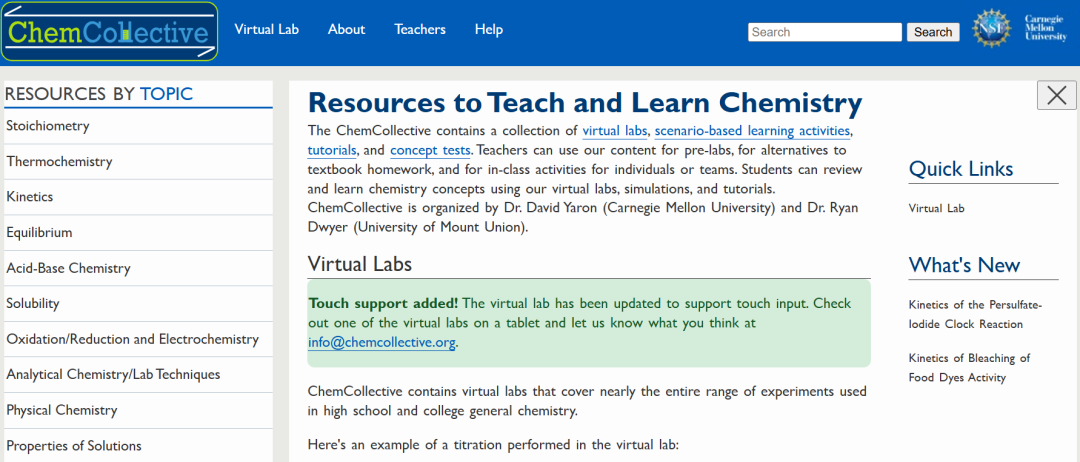Click the ChemCollective logo

coord(110,32)
